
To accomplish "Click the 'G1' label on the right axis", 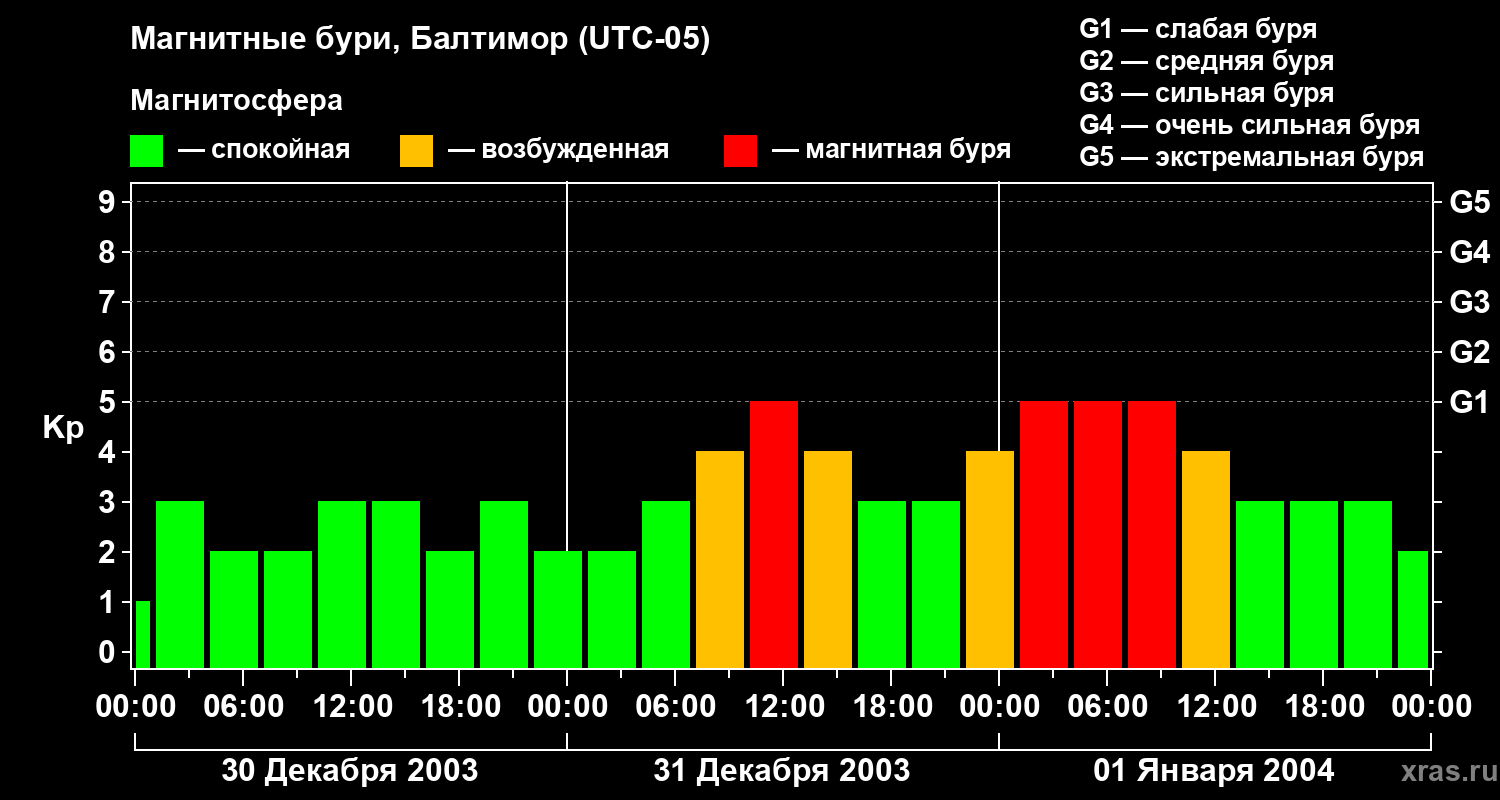I will 1469,403.
